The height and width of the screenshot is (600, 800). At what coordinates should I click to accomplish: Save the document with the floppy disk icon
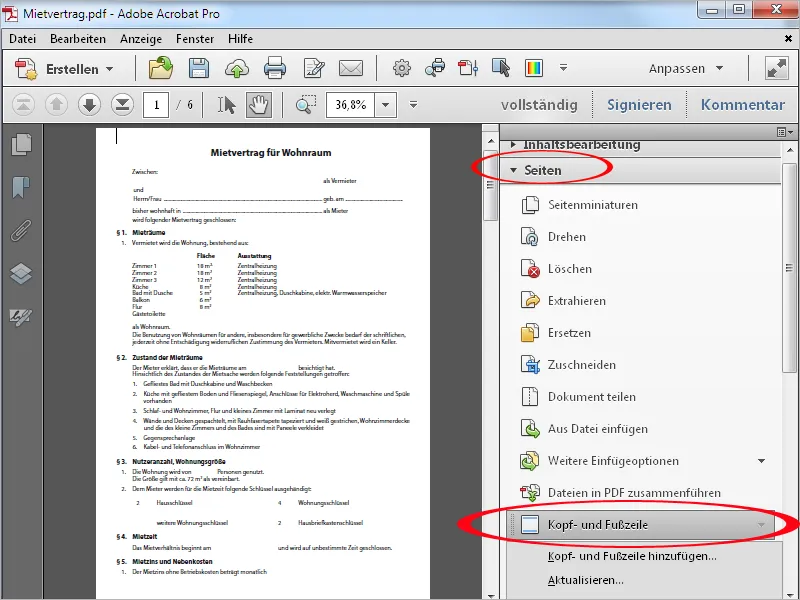point(198,68)
